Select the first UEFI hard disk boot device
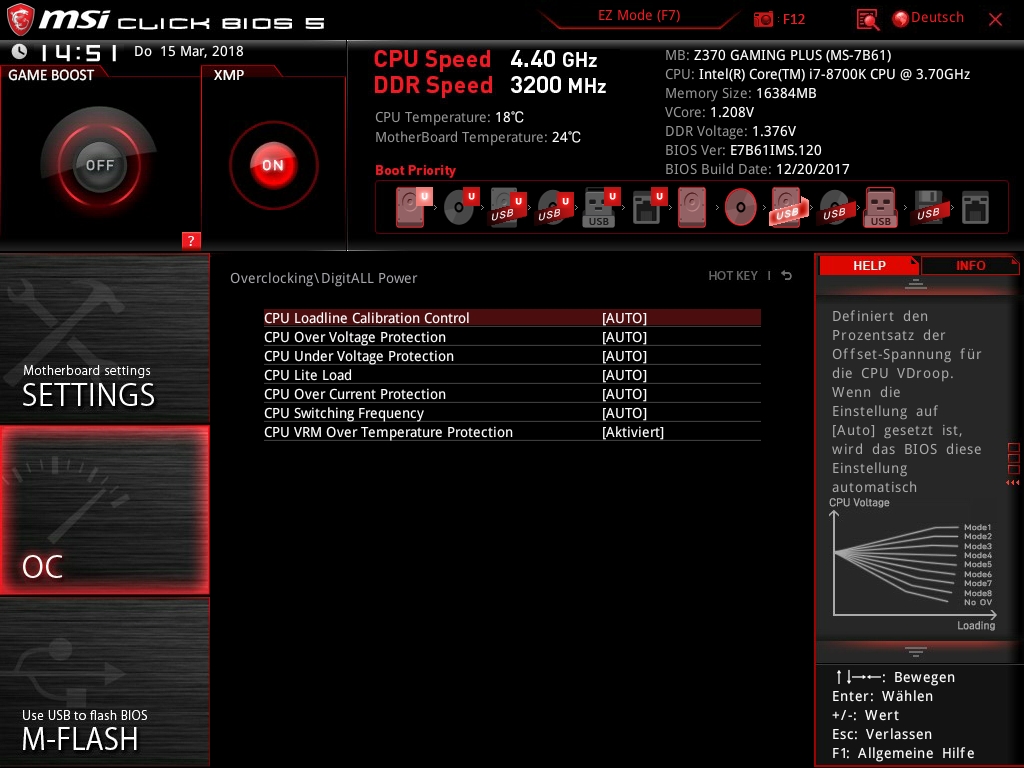The width and height of the screenshot is (1024, 768). point(413,207)
